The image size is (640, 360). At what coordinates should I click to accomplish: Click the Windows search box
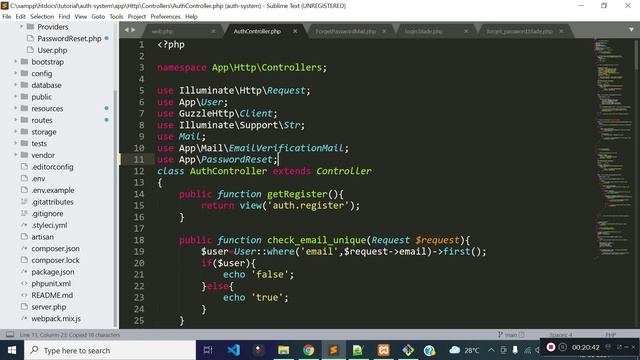pos(110,350)
